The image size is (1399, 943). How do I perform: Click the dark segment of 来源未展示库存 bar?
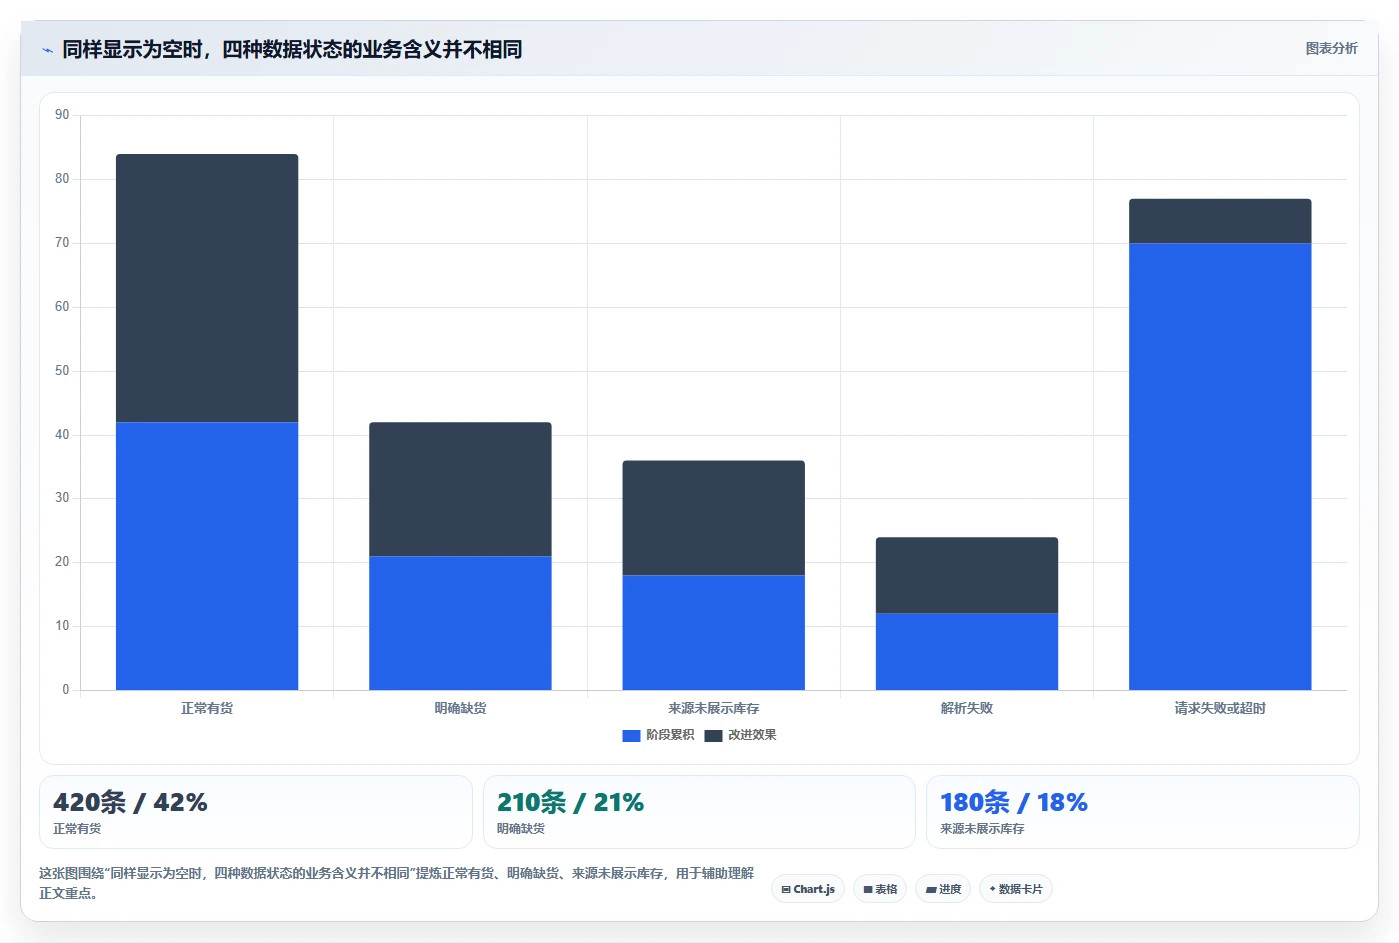tap(713, 518)
